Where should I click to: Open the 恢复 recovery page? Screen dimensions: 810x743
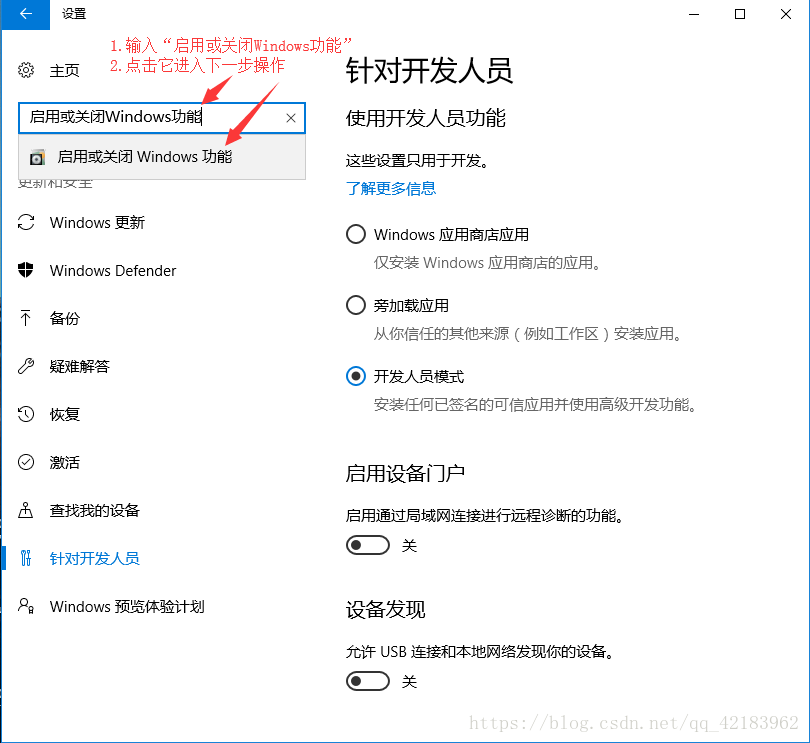(x=65, y=414)
